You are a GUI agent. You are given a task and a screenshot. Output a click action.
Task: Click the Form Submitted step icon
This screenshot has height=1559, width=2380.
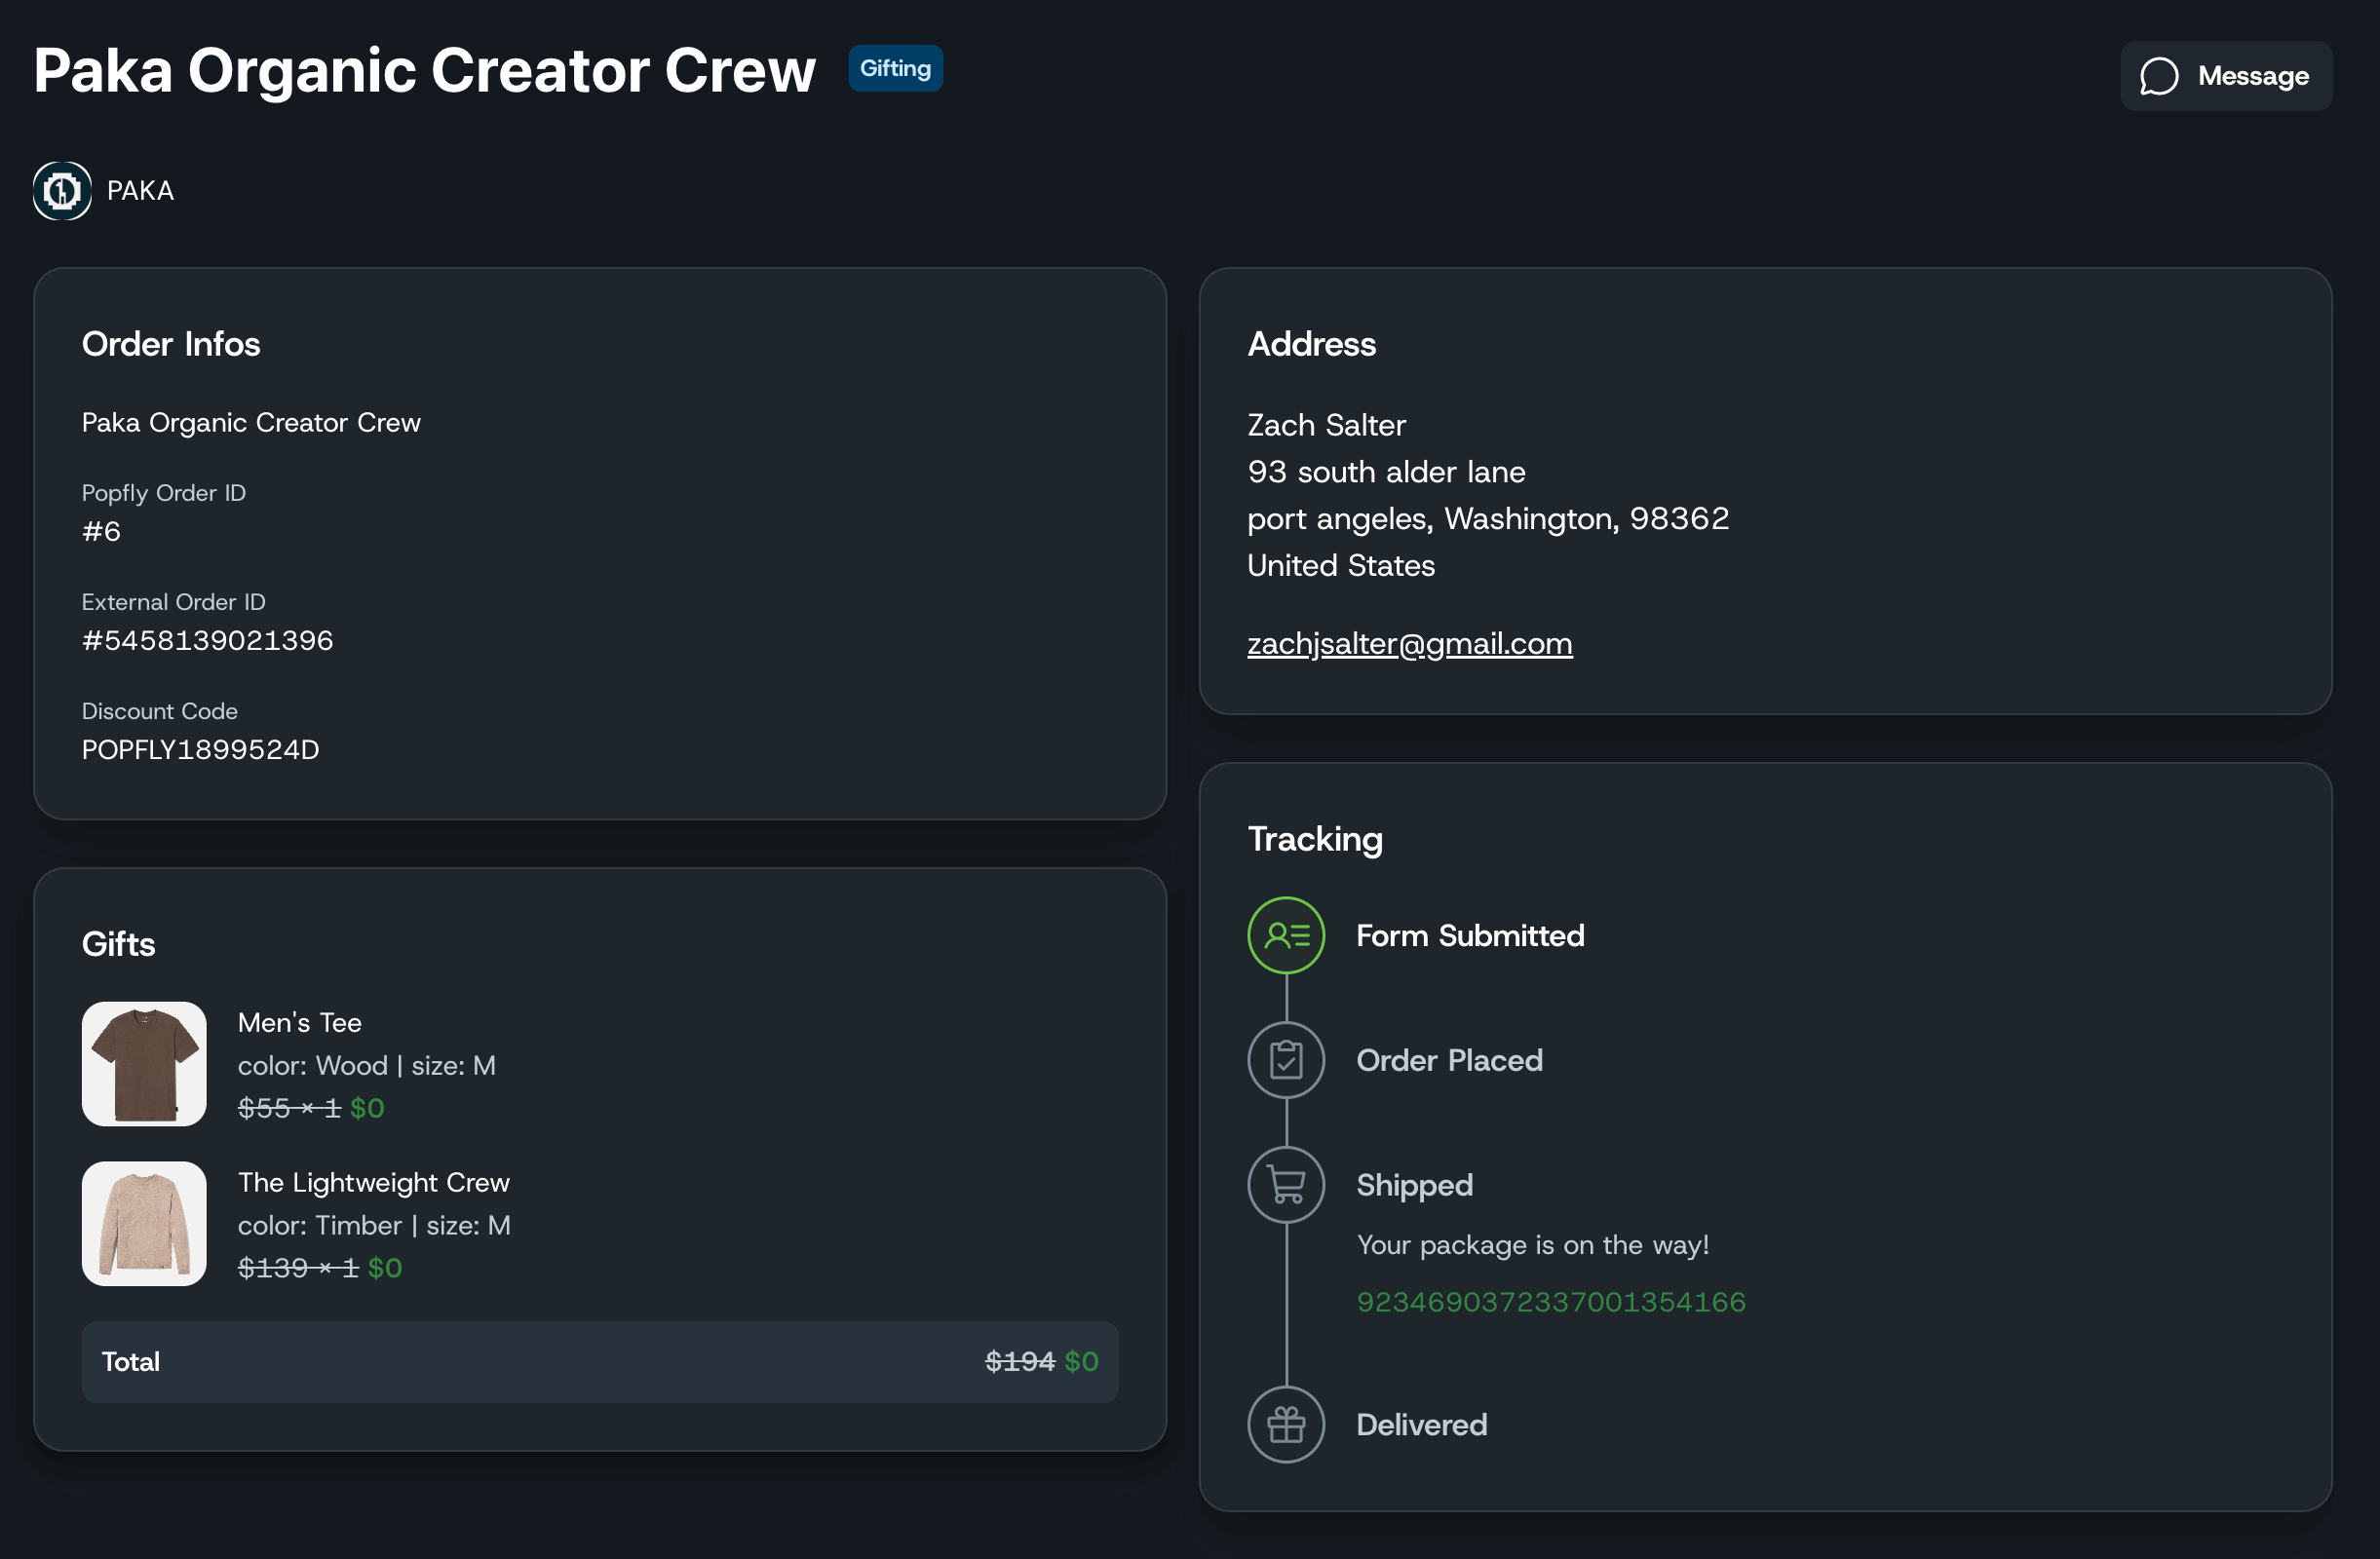click(x=1285, y=935)
